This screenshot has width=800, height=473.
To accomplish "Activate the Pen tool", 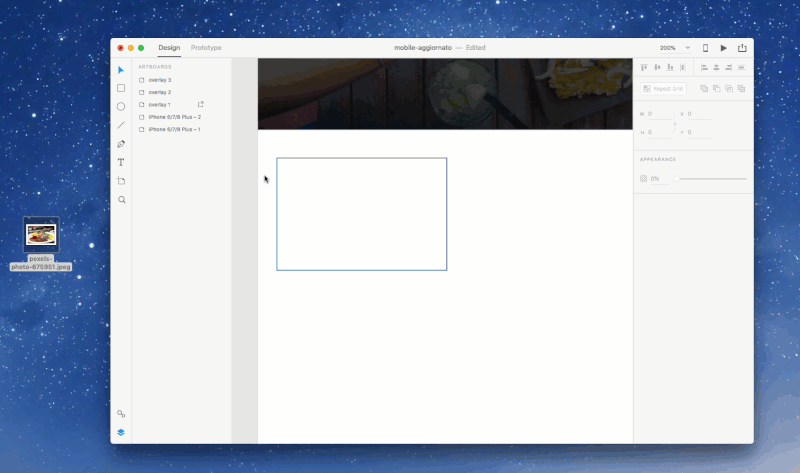I will pyautogui.click(x=121, y=144).
